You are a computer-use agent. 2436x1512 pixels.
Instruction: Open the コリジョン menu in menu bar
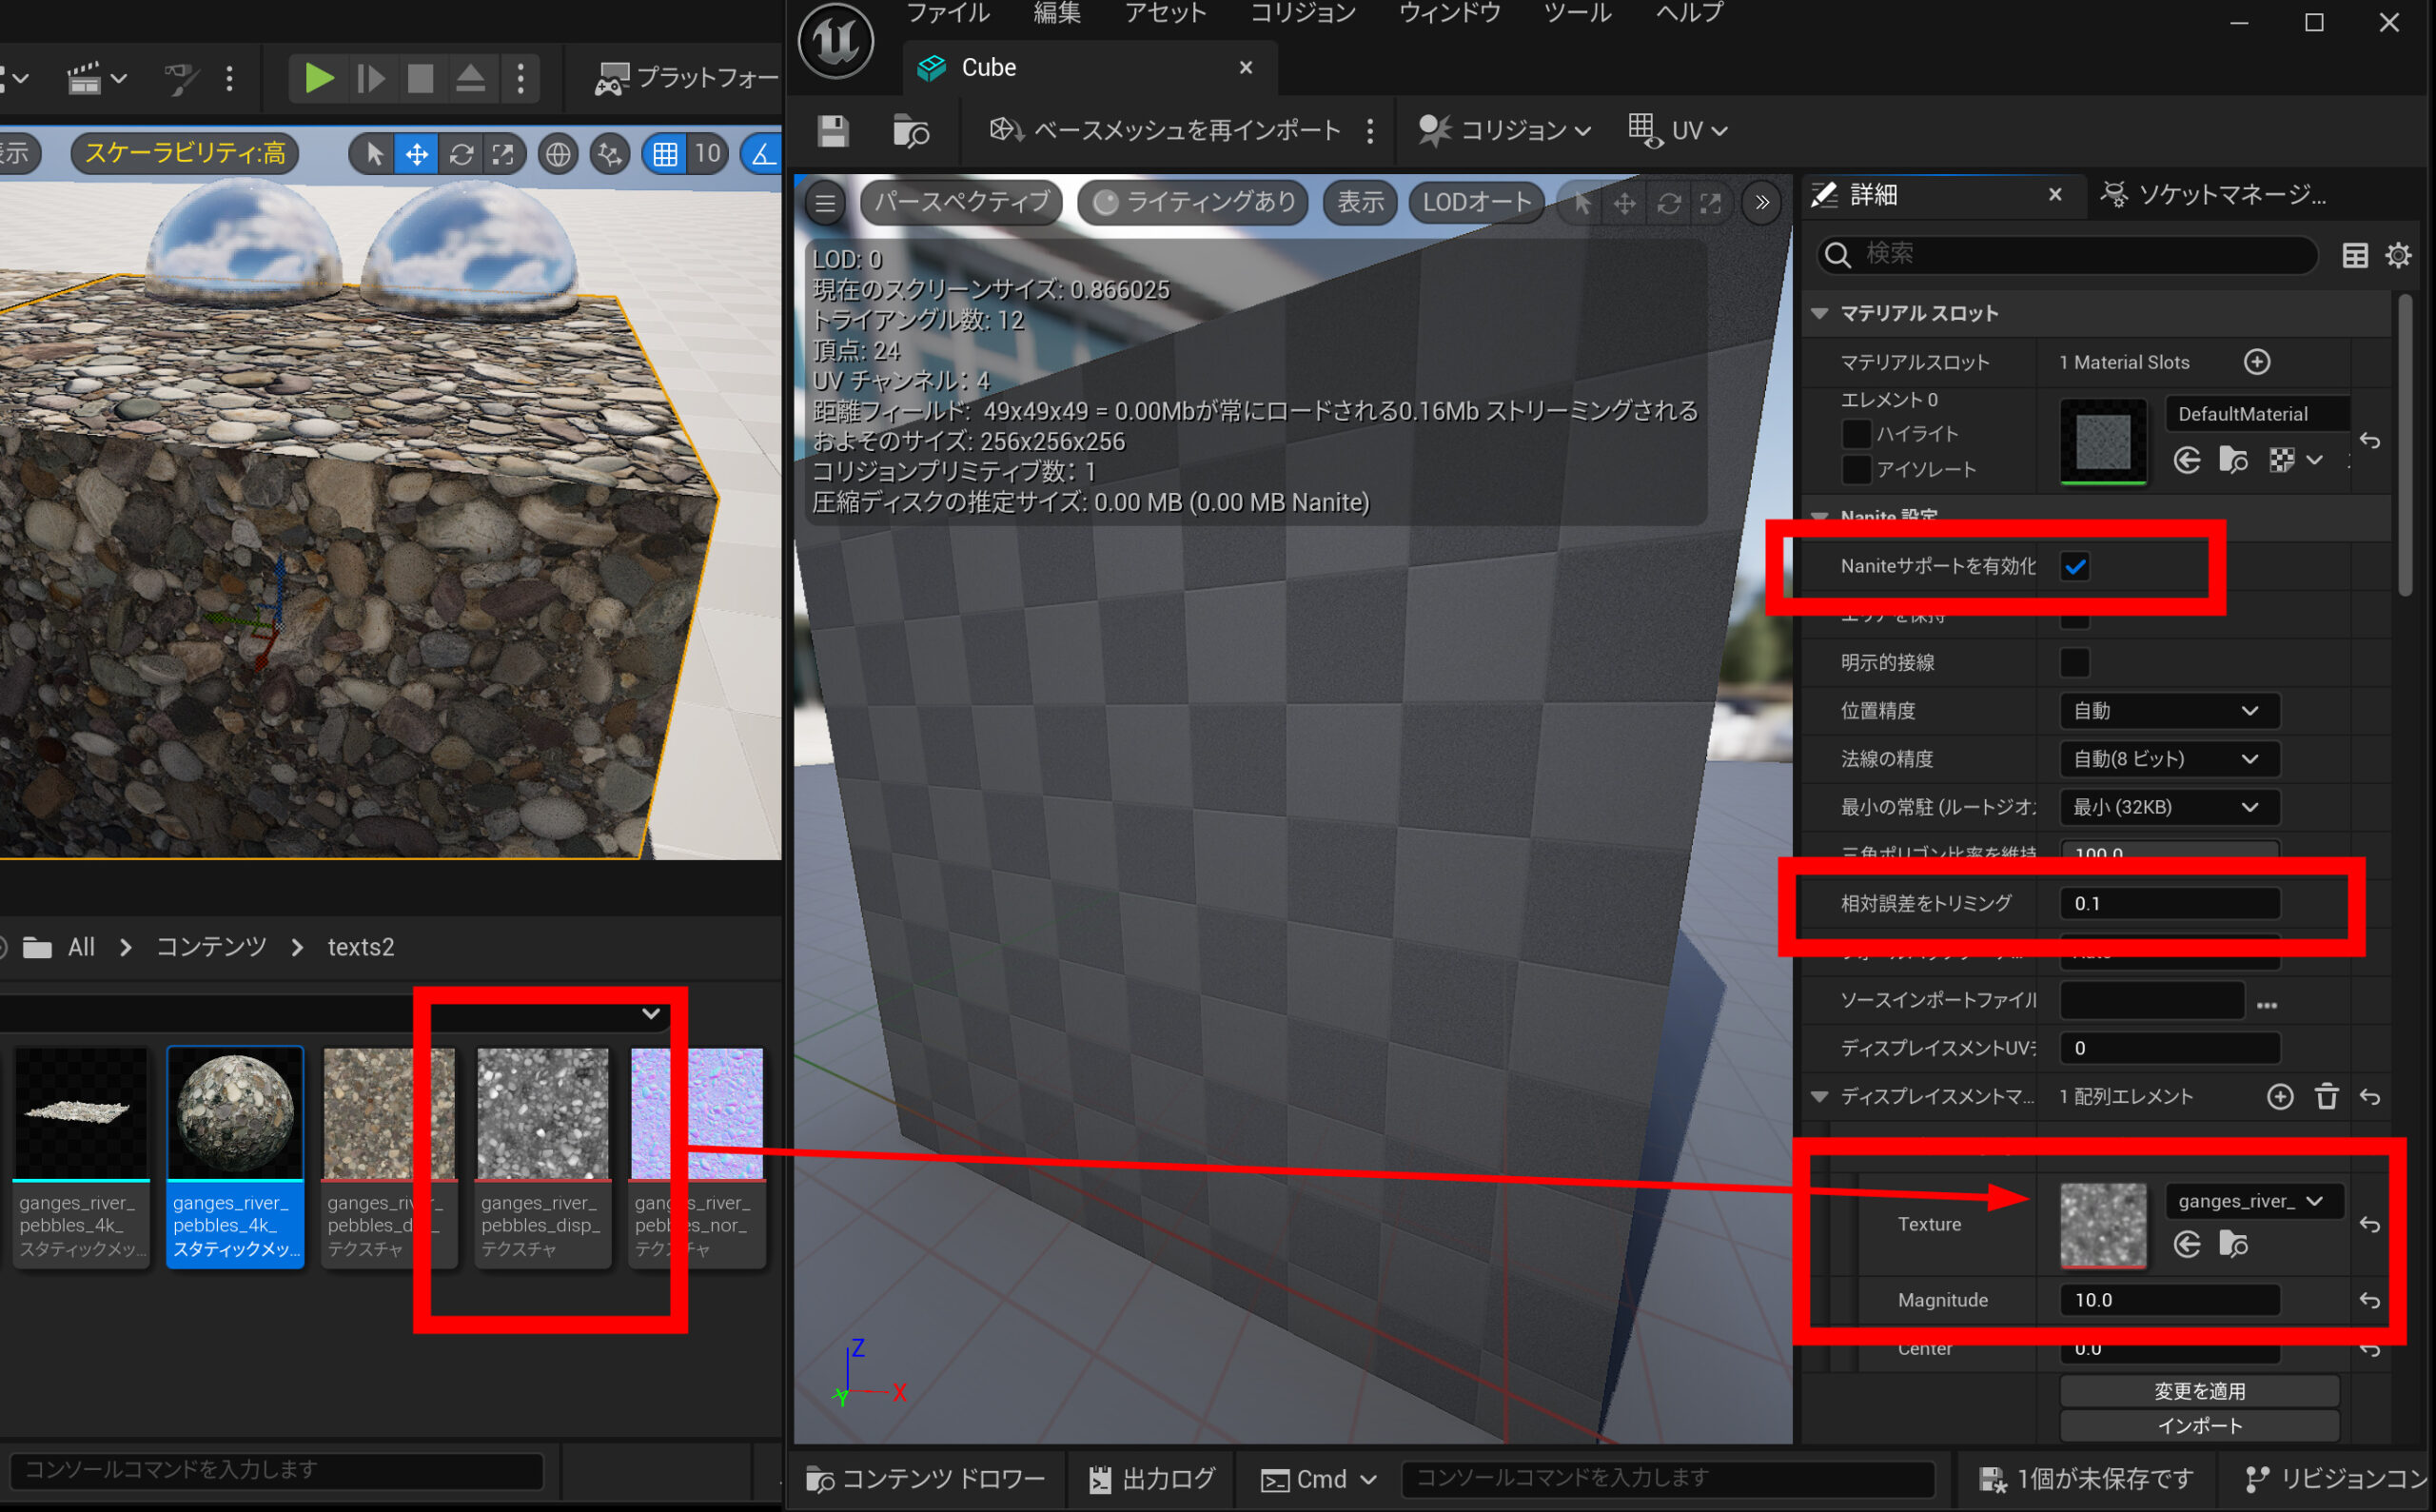click(1302, 14)
